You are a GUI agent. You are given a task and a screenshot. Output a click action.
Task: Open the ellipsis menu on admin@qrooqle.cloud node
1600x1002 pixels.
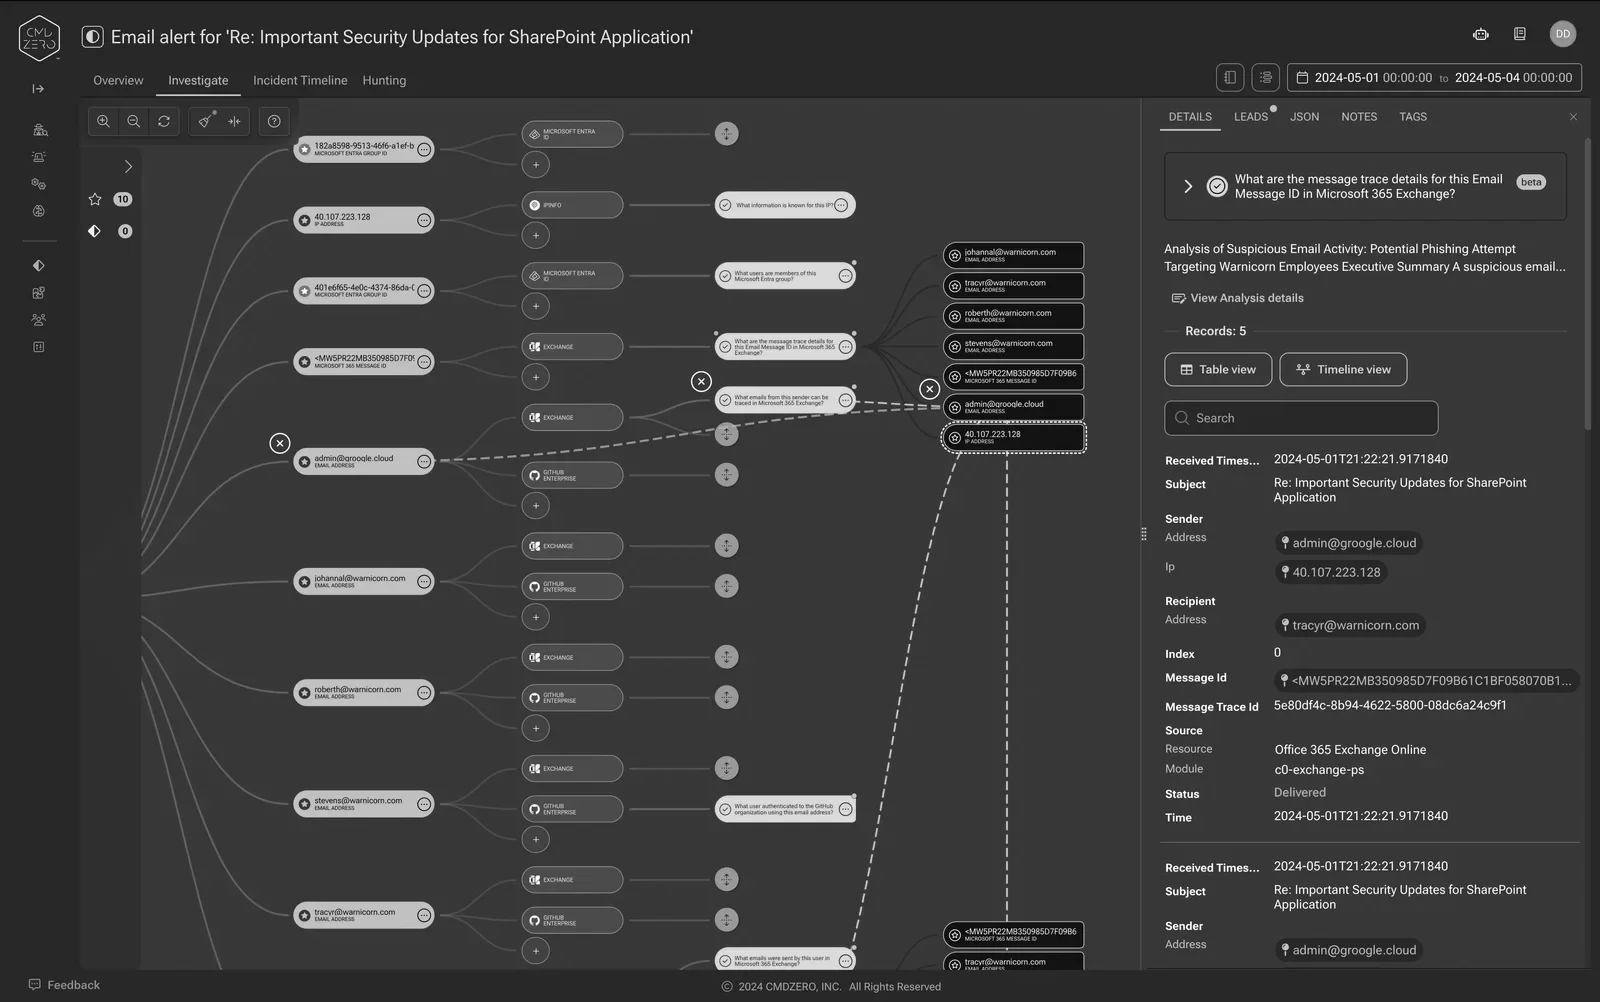(x=424, y=462)
